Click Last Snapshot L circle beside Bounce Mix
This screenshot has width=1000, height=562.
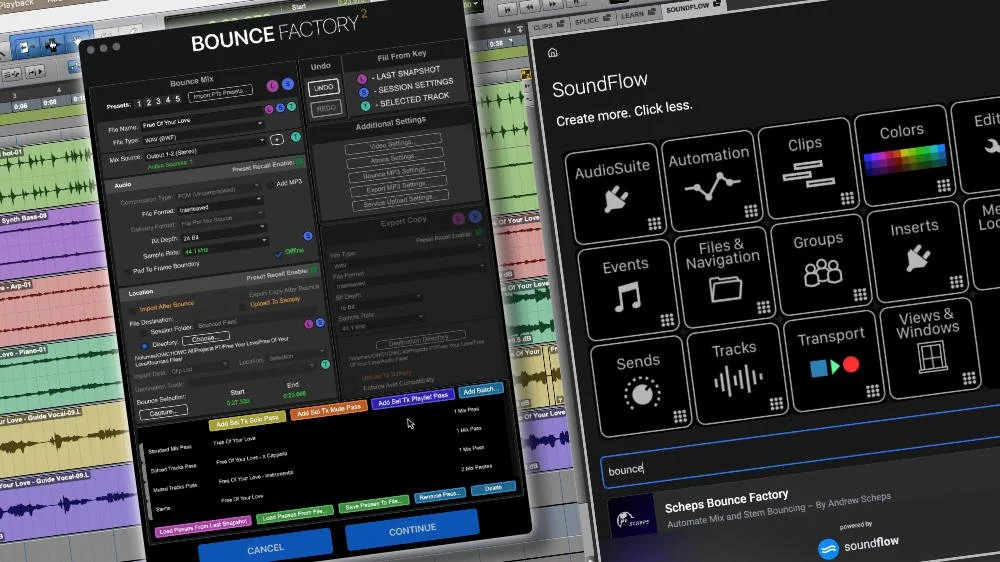point(273,85)
